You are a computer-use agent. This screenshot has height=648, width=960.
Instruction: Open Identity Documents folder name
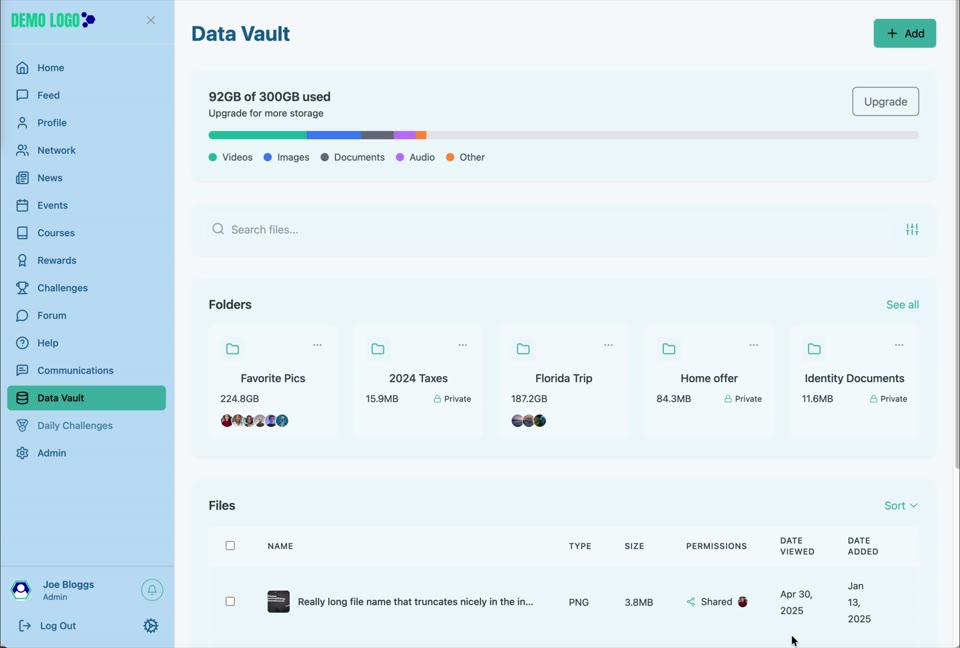(x=854, y=379)
